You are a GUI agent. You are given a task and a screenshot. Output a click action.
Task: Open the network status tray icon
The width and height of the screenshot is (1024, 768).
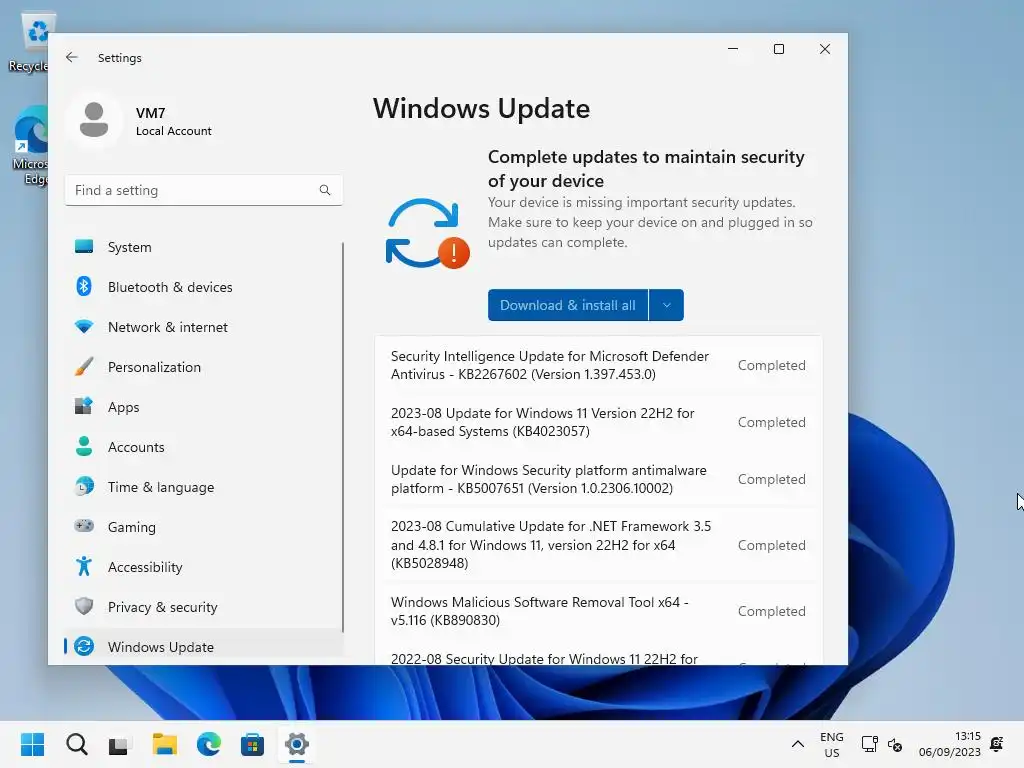click(869, 744)
